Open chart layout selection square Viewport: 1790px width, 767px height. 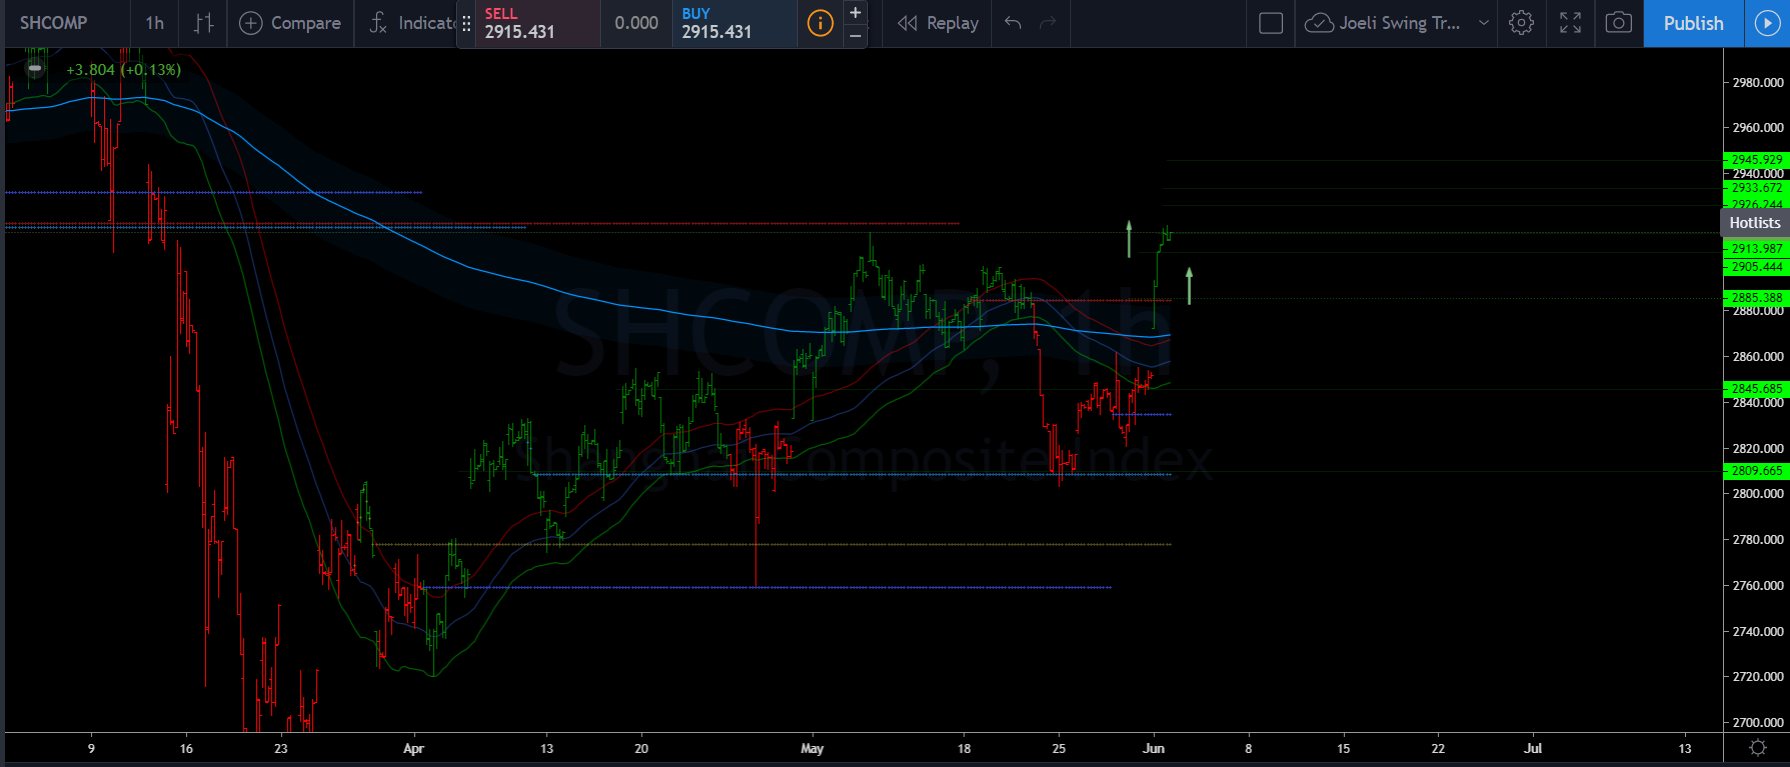[x=1270, y=23]
